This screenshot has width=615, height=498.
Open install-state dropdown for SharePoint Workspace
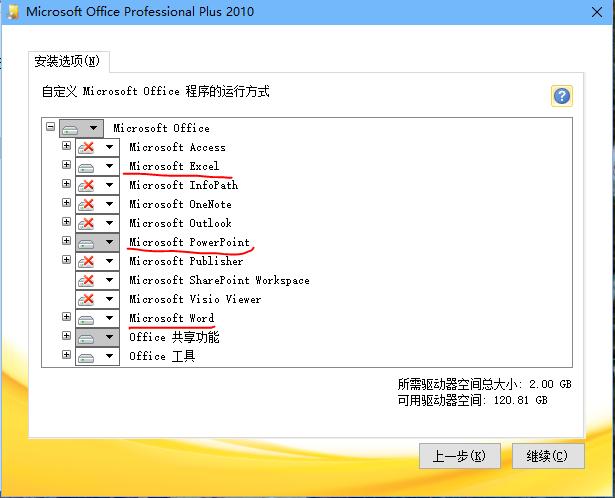point(98,280)
